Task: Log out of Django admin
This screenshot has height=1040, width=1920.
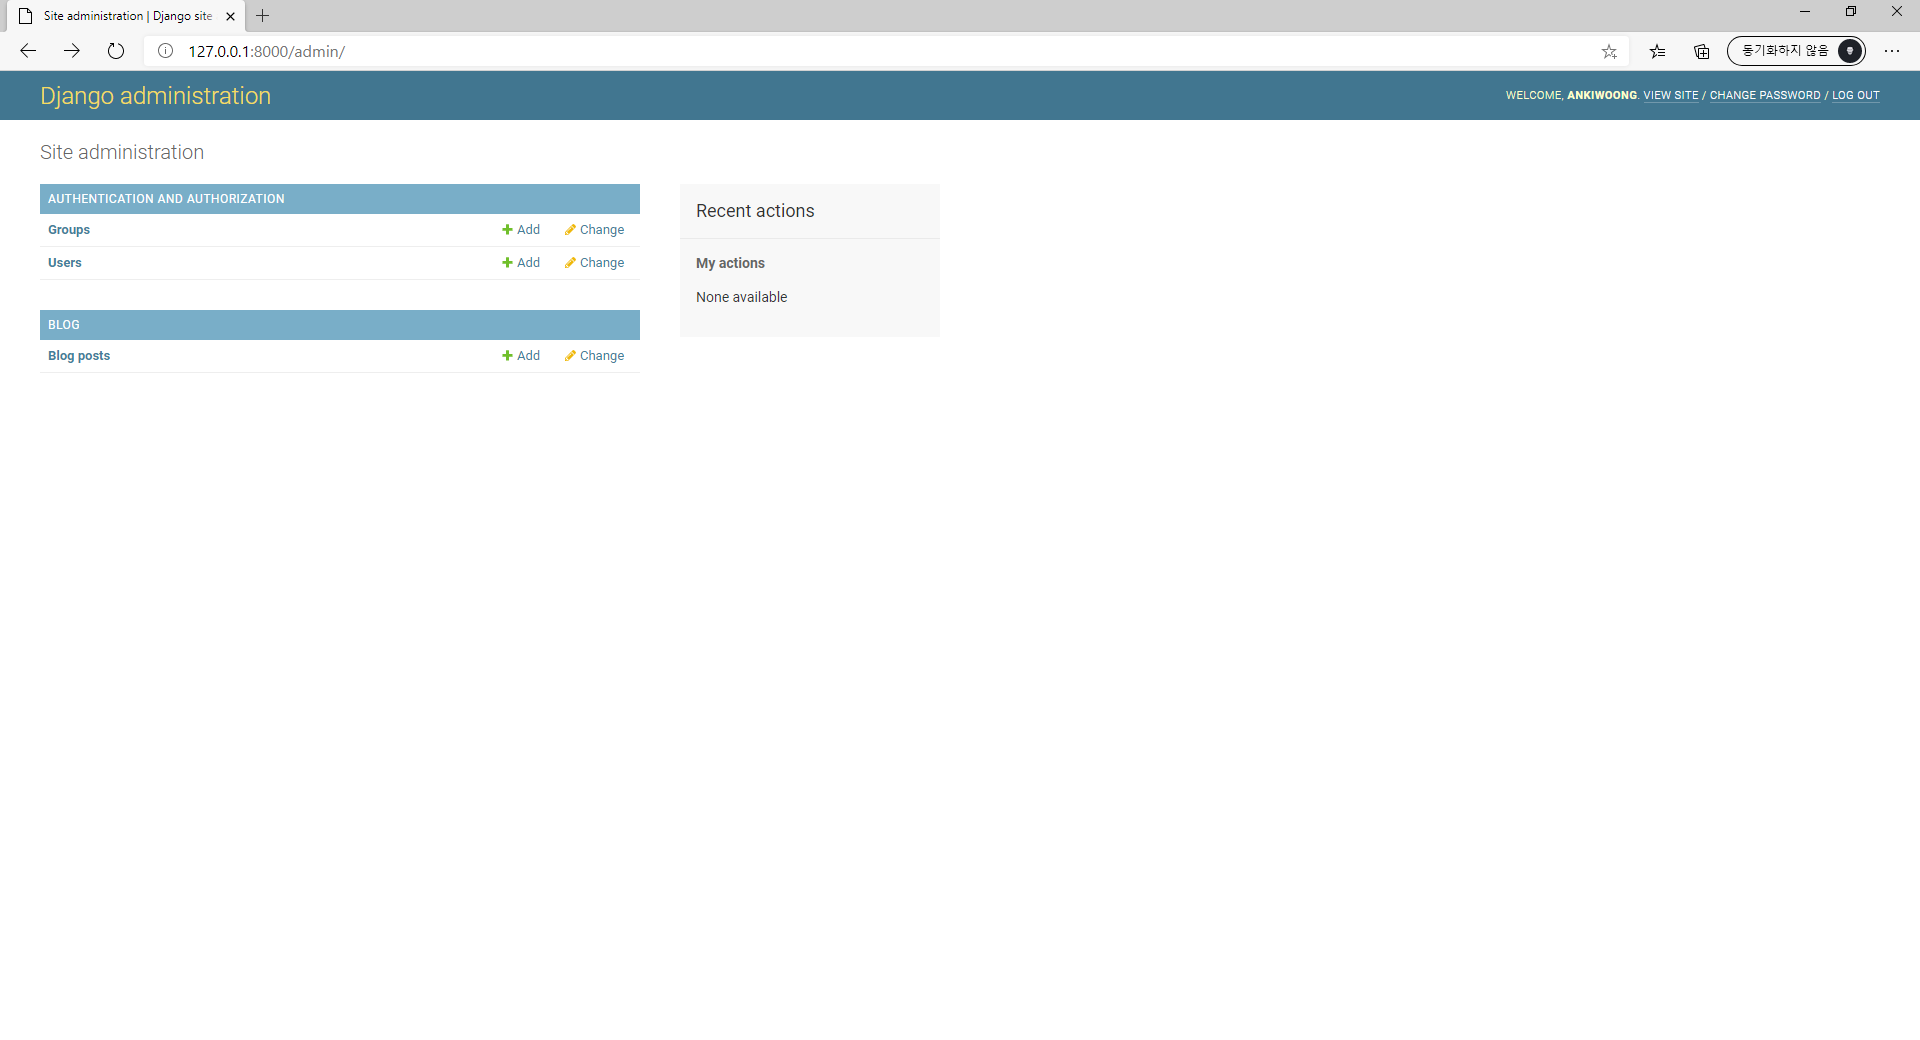Action: tap(1856, 96)
